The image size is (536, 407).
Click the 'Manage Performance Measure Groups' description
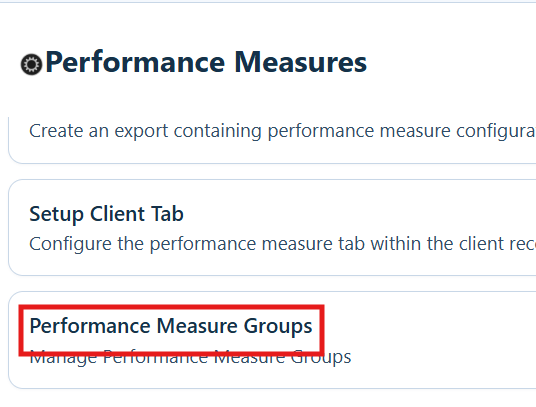tap(190, 357)
